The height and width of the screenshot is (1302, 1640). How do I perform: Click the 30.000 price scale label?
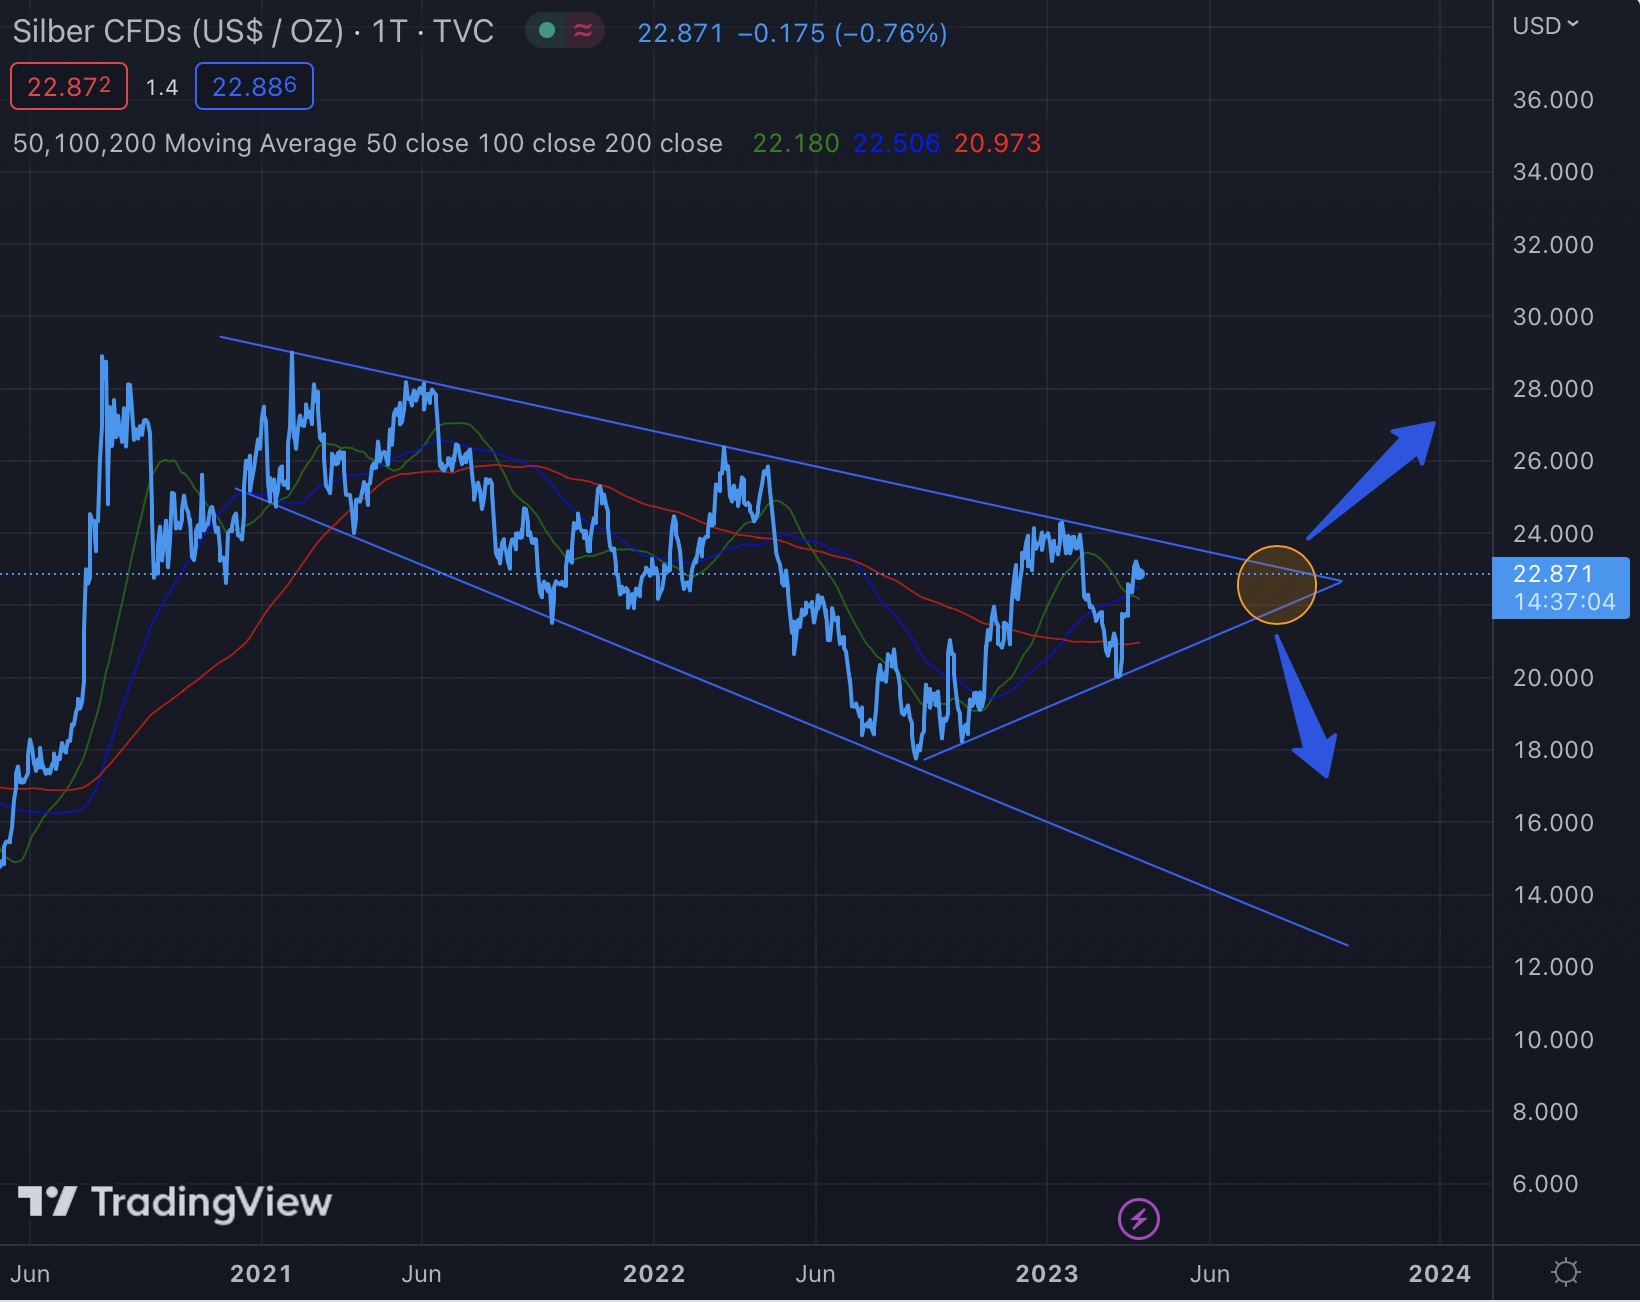[x=1553, y=317]
